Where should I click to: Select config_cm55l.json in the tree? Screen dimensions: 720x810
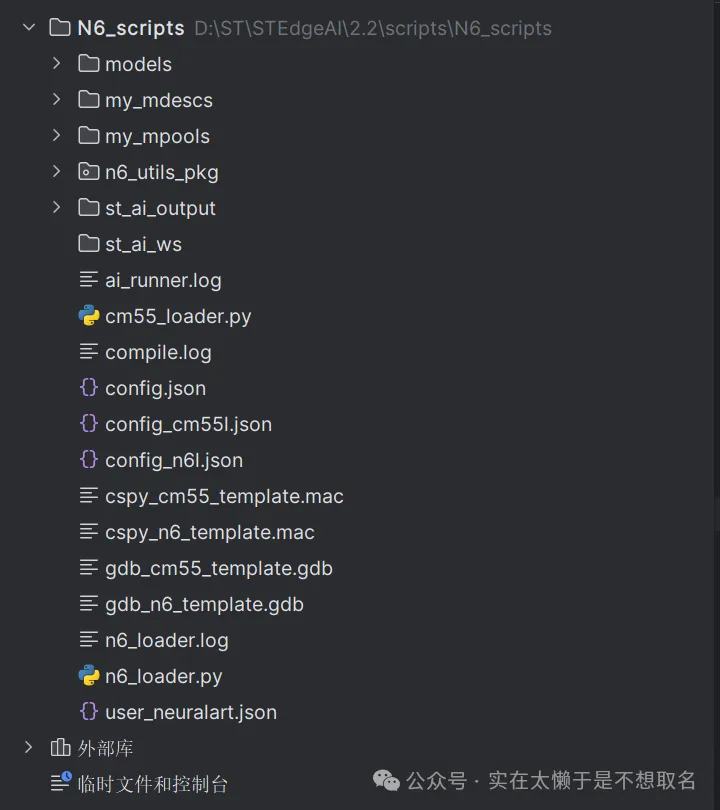pyautogui.click(x=188, y=424)
